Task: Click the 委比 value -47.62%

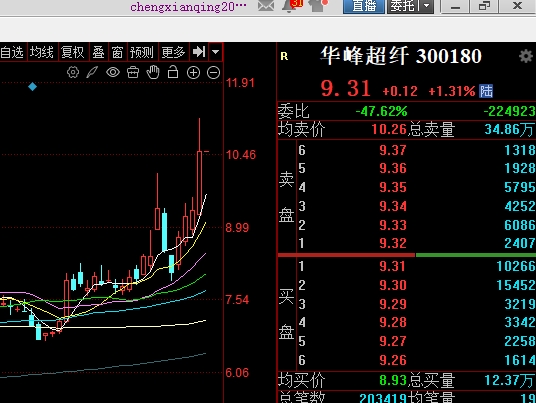Action: click(x=381, y=111)
